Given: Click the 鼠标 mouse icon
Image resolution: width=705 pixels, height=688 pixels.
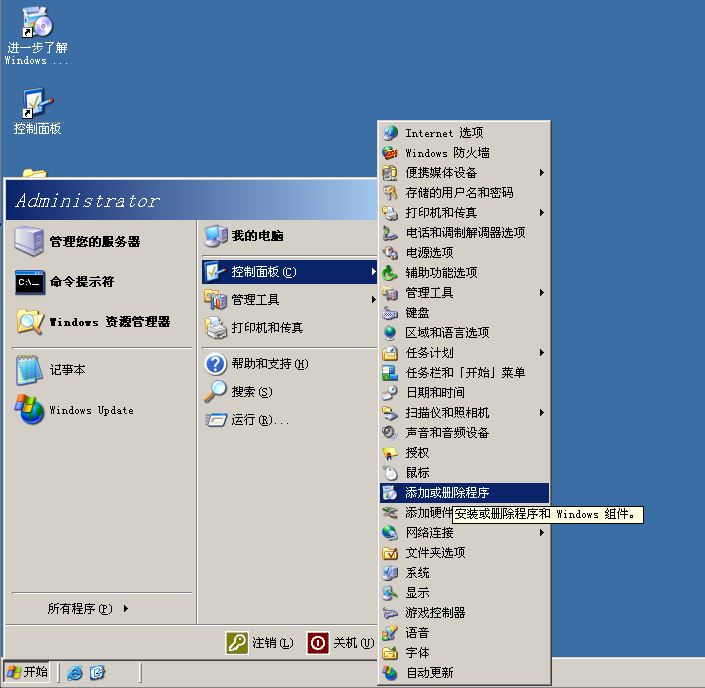Looking at the screenshot, I should pyautogui.click(x=390, y=473).
